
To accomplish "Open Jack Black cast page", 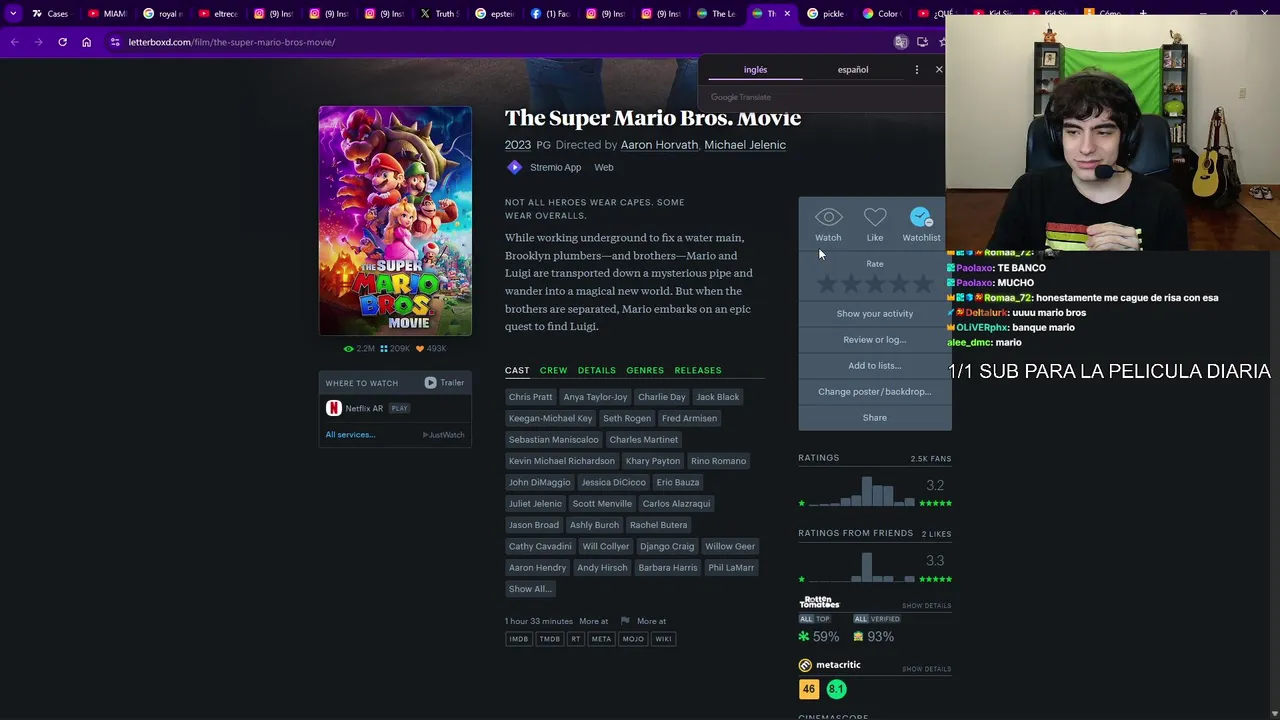I will click(718, 397).
